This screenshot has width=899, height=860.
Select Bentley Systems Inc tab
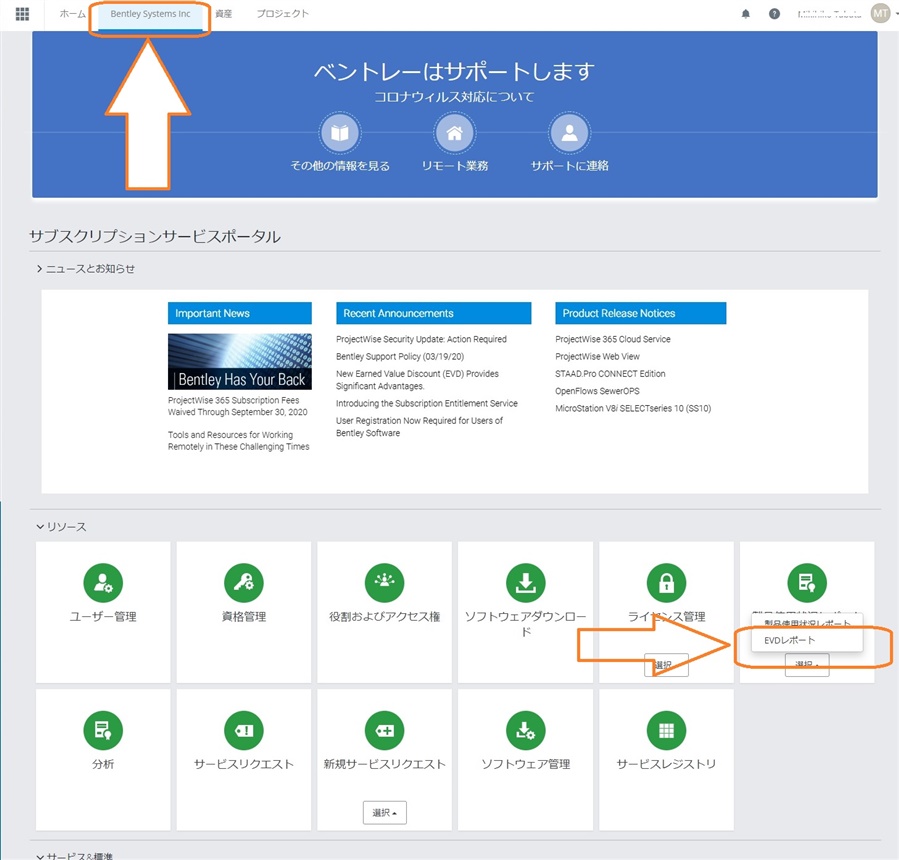(x=150, y=14)
